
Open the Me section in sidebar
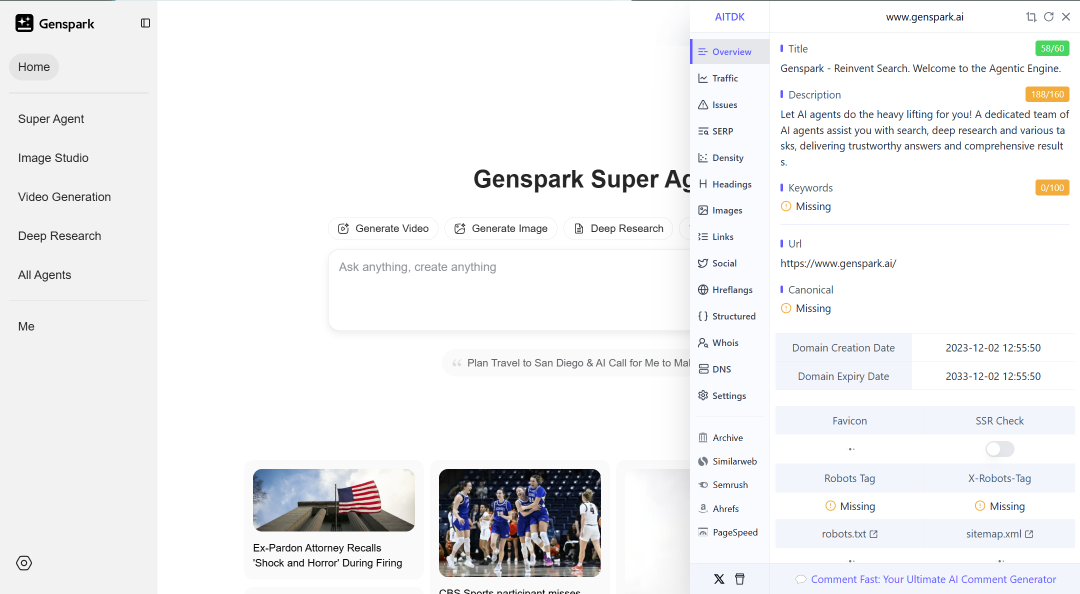pyautogui.click(x=26, y=327)
